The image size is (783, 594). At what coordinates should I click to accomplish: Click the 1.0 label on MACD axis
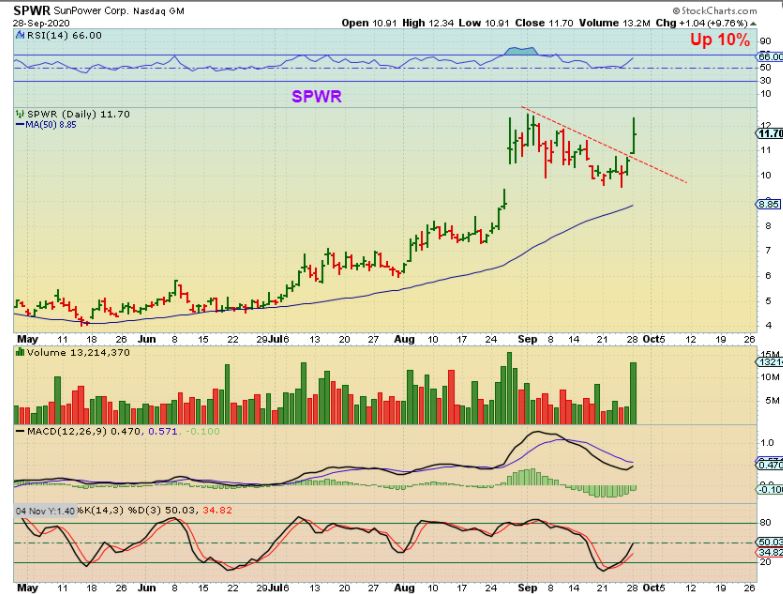pyautogui.click(x=767, y=443)
